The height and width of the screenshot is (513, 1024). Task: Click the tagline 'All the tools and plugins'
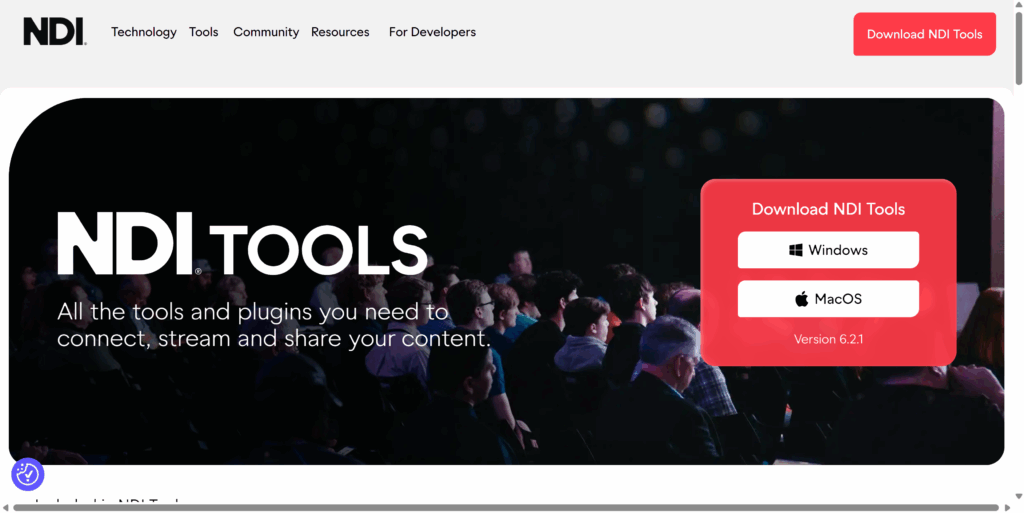(x=274, y=325)
